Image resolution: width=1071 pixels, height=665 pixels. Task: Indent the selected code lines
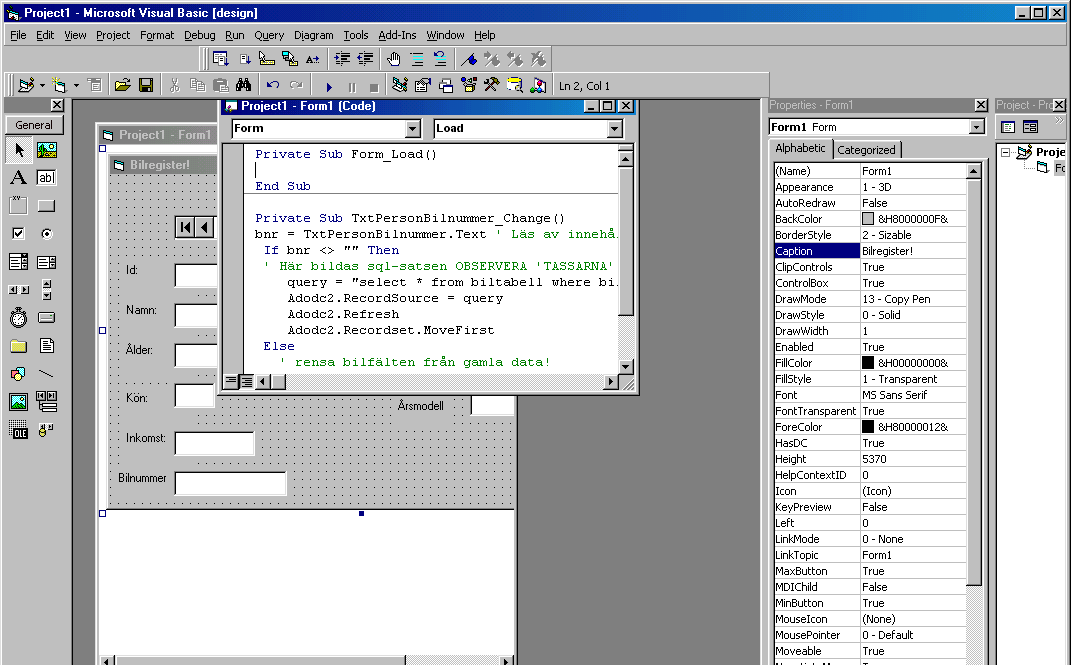point(342,59)
